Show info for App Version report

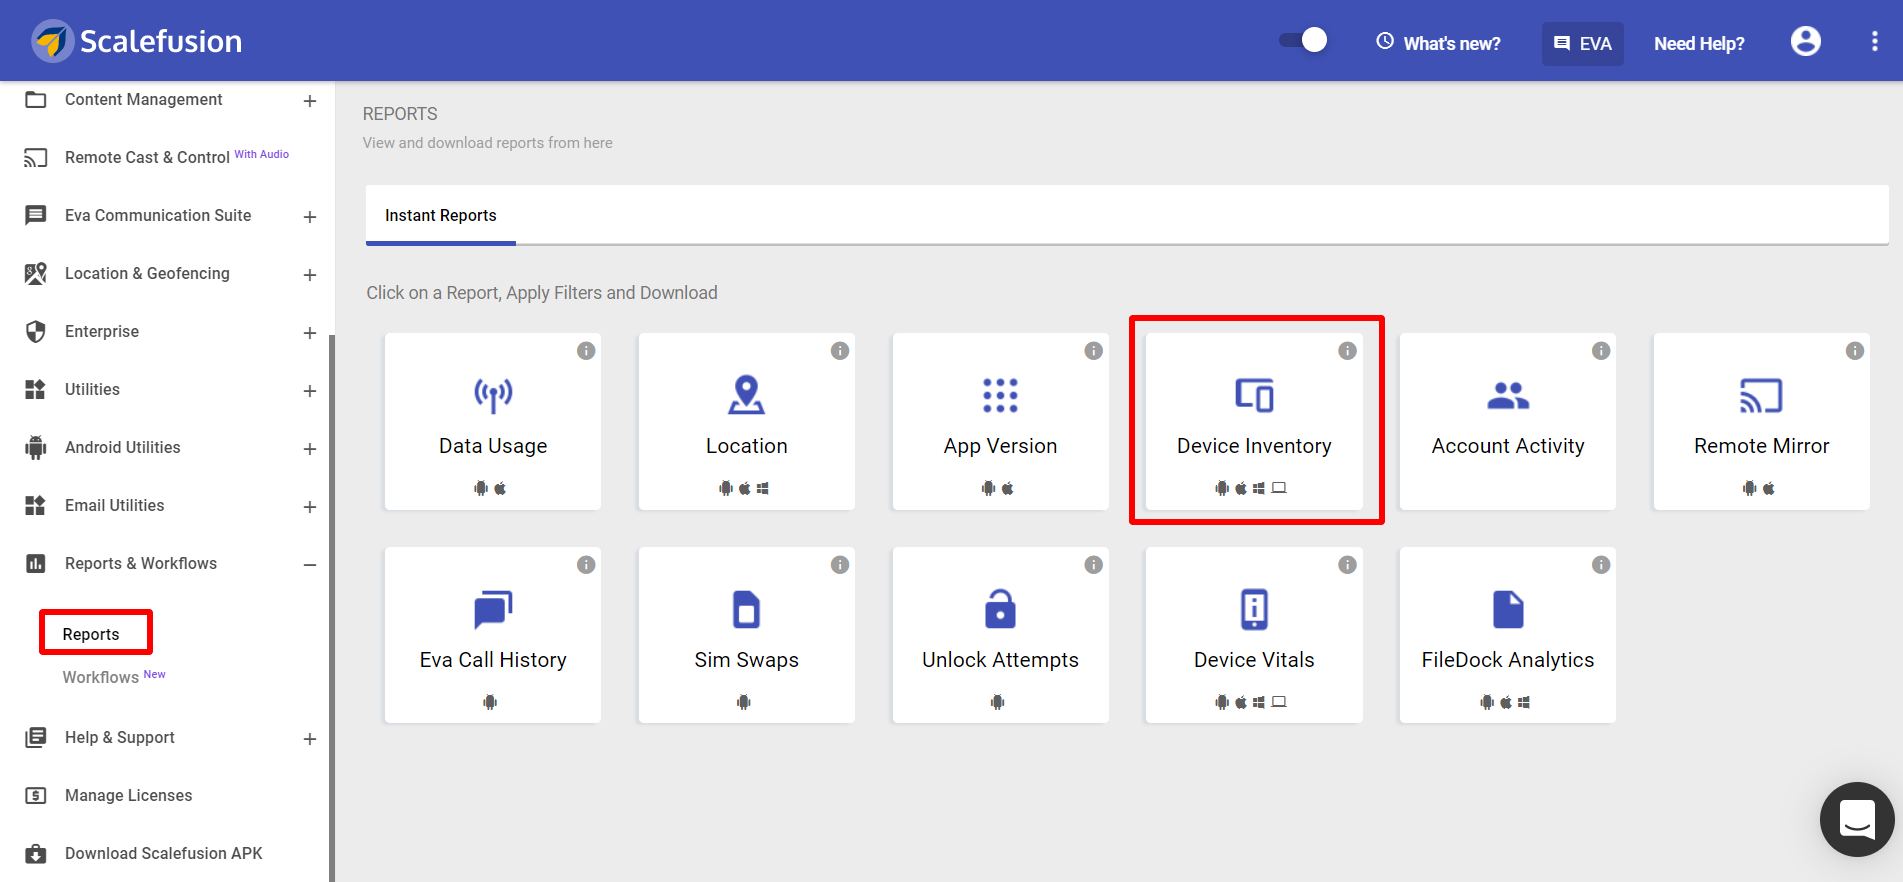coord(1094,351)
